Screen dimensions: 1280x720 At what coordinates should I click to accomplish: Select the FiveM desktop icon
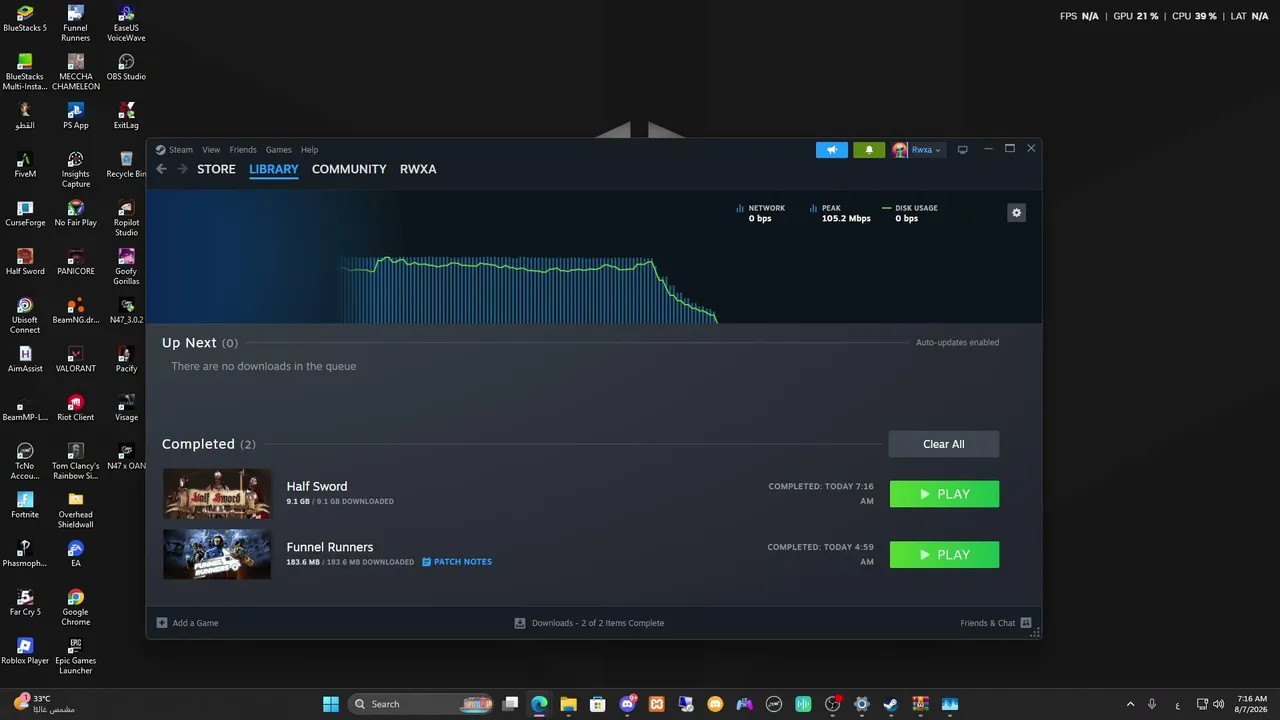(x=25, y=165)
